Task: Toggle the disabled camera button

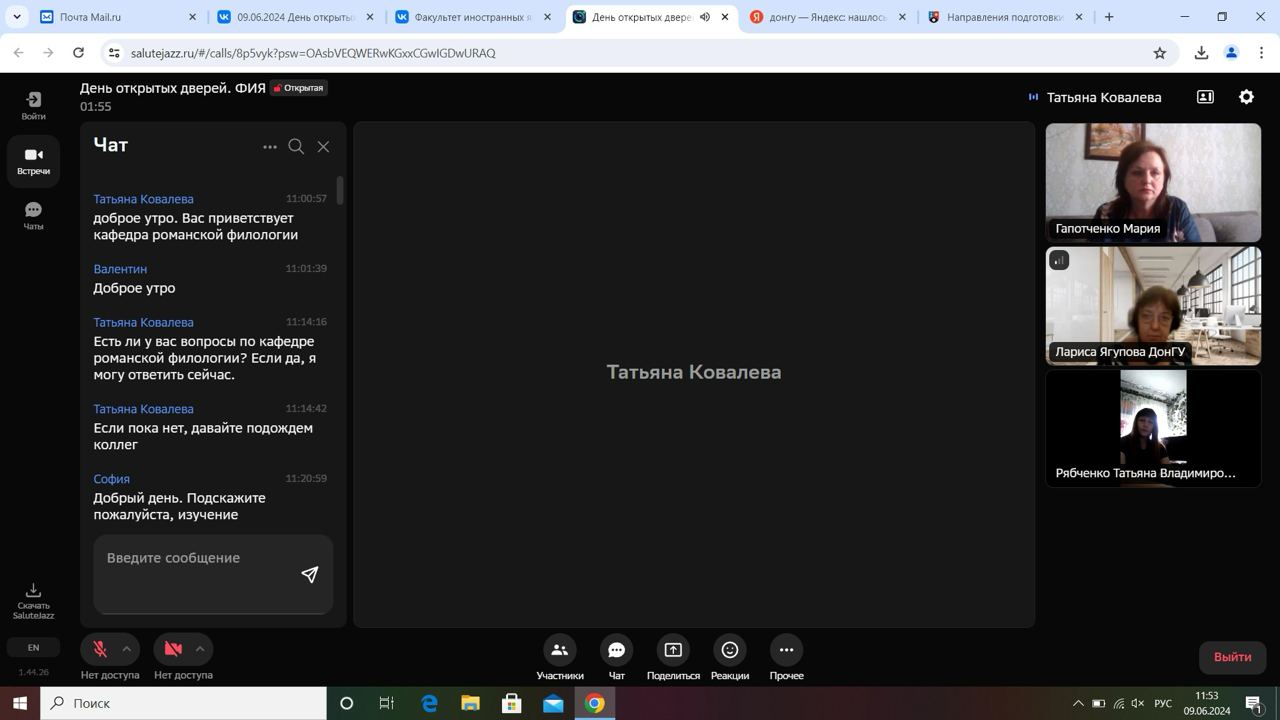Action: click(173, 649)
